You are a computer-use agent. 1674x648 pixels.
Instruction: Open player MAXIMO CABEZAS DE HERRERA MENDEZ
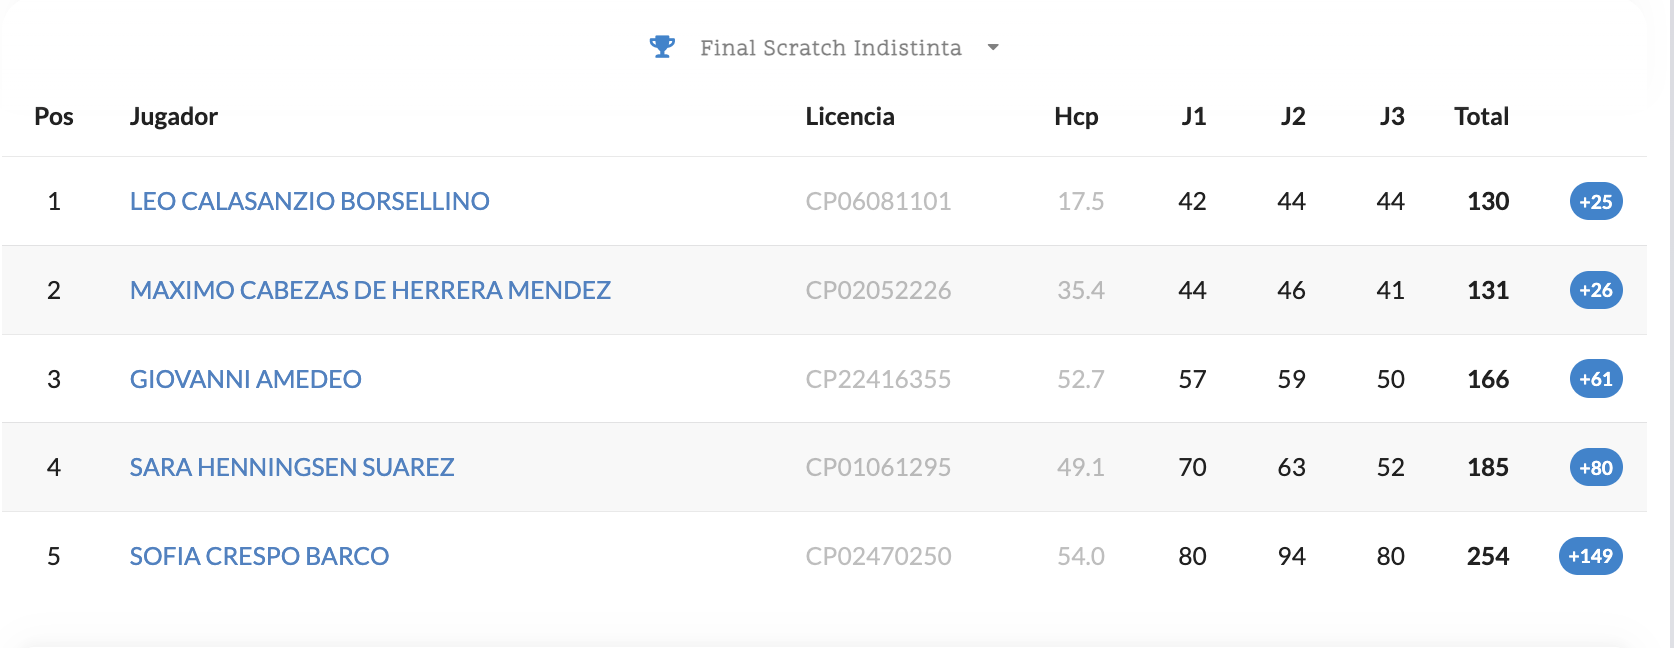(370, 290)
